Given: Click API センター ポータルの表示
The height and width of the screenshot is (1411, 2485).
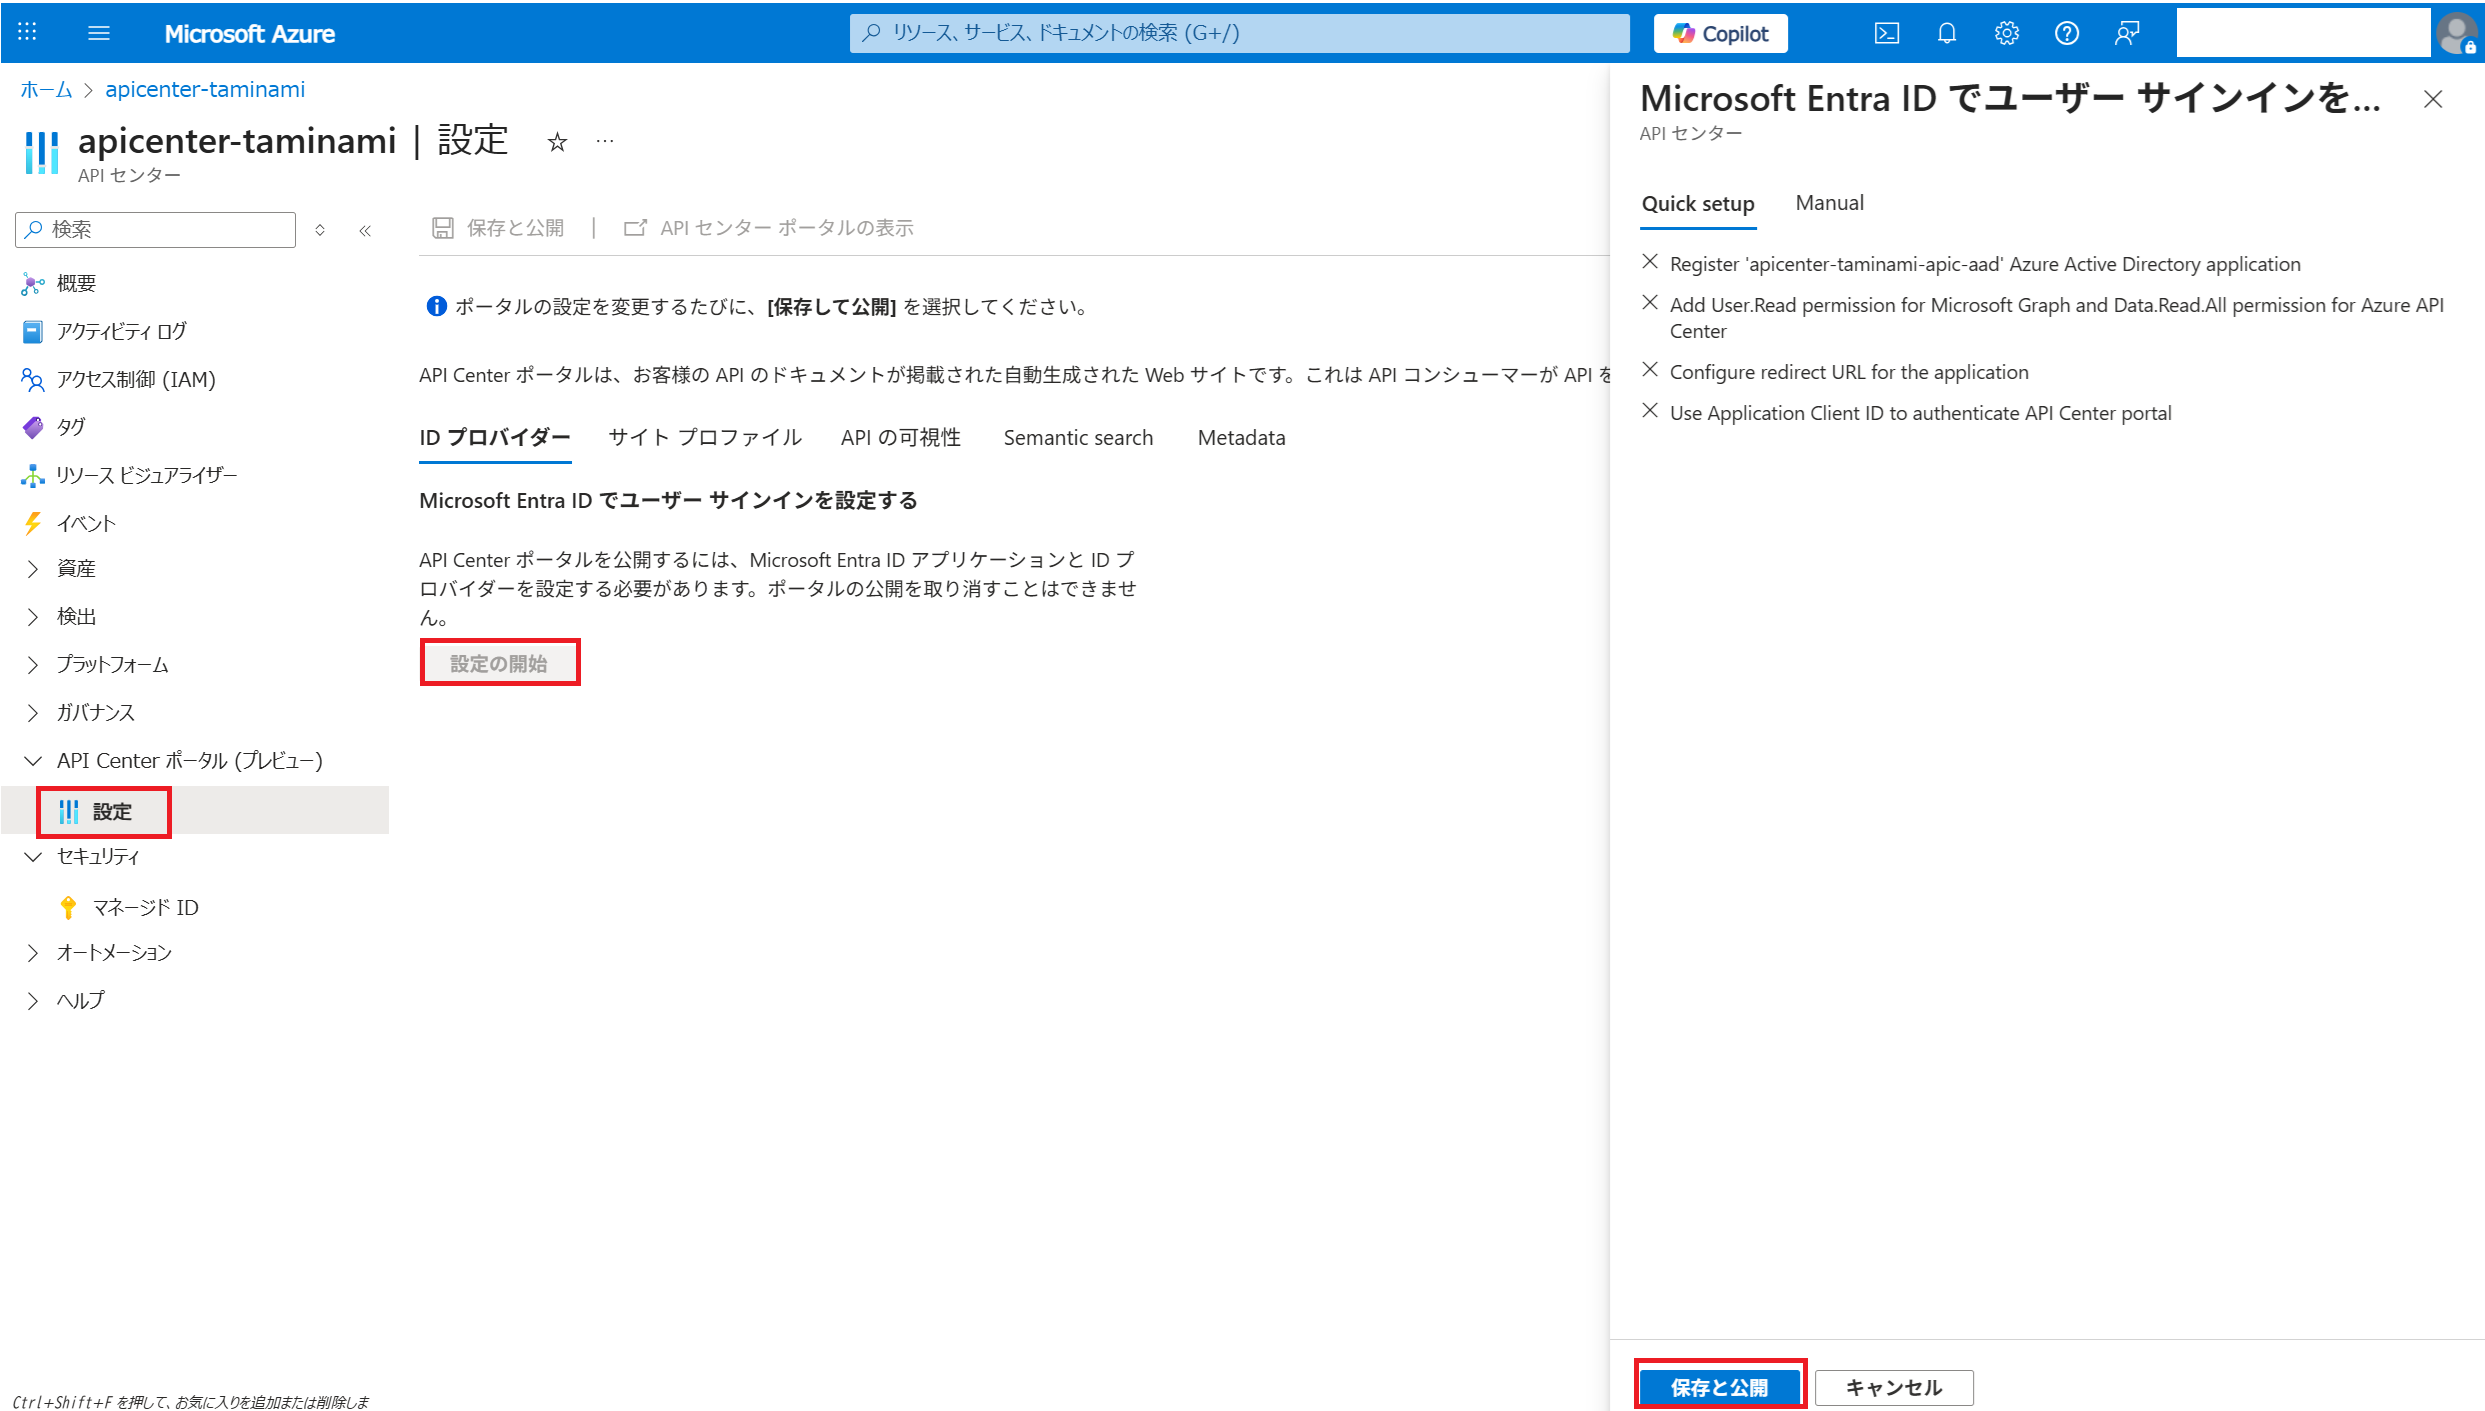Looking at the screenshot, I should [x=768, y=228].
